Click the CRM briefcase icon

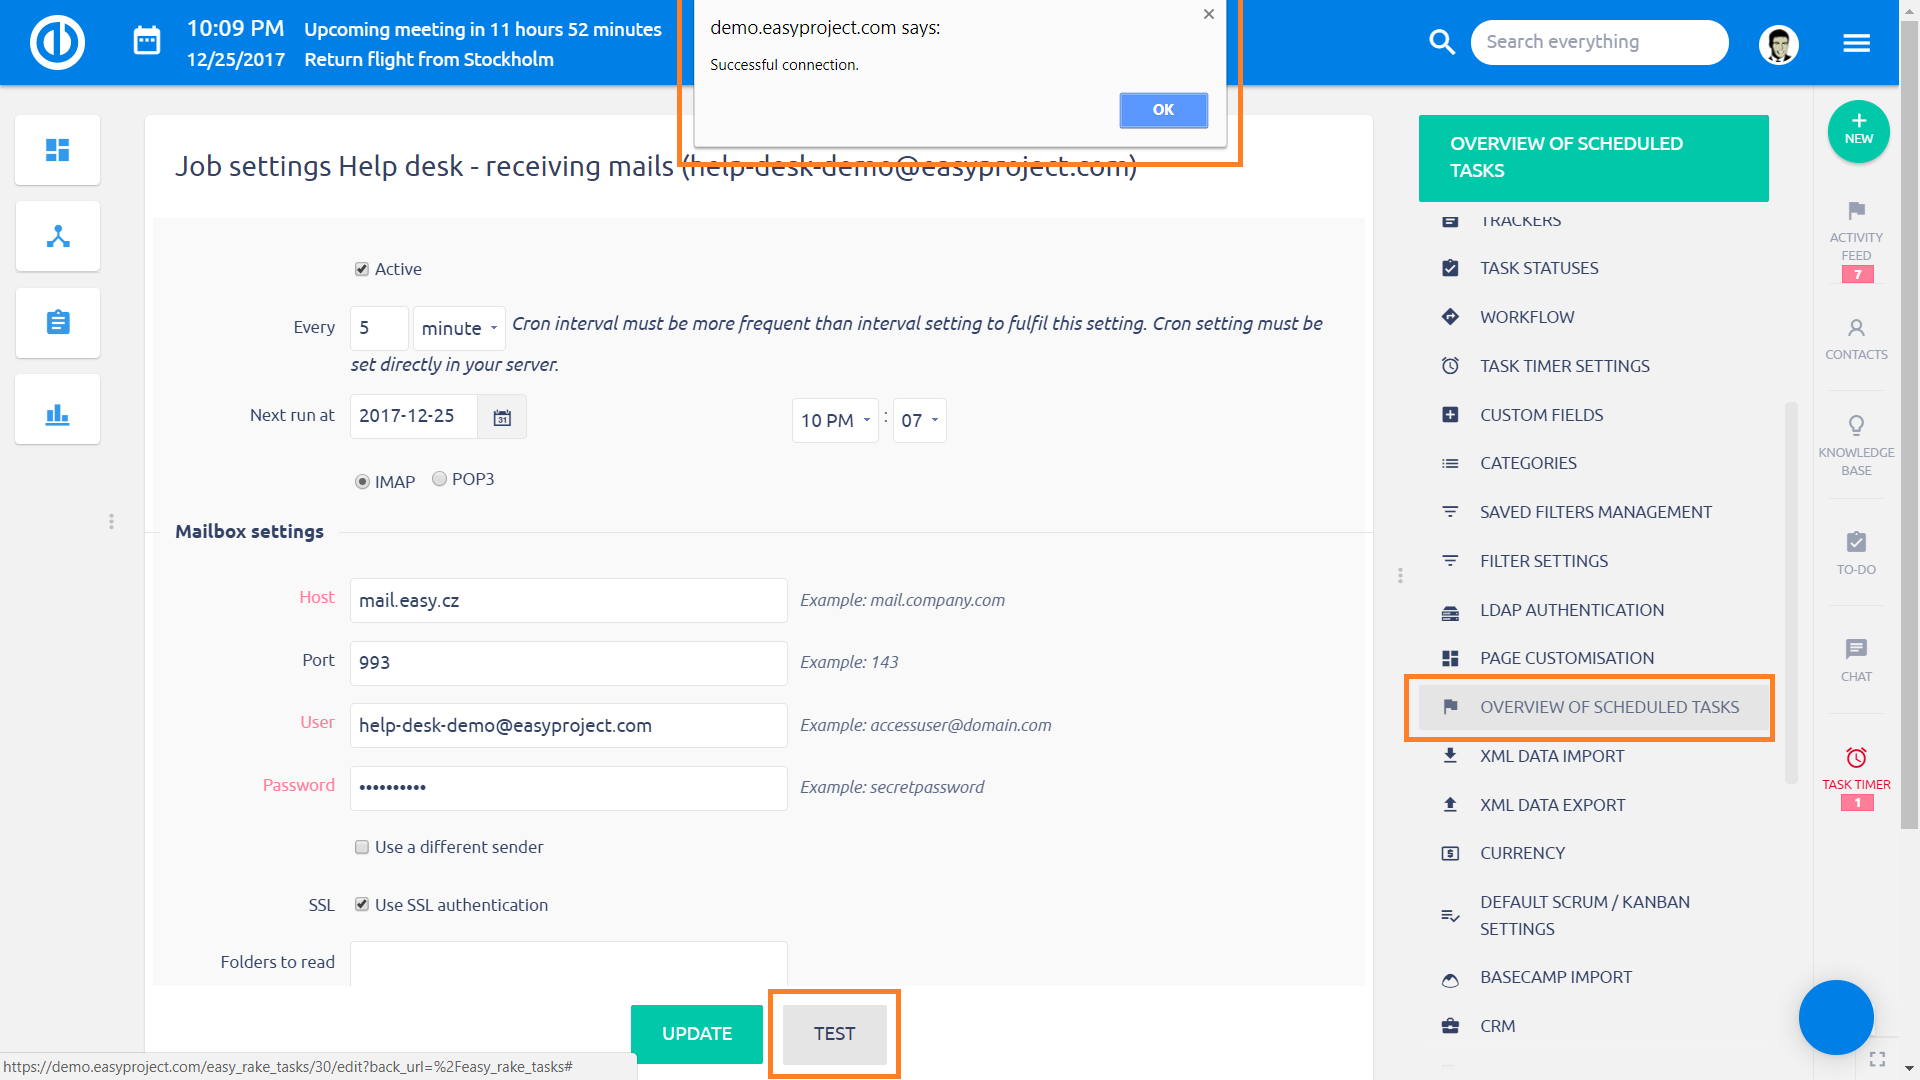(1450, 1026)
